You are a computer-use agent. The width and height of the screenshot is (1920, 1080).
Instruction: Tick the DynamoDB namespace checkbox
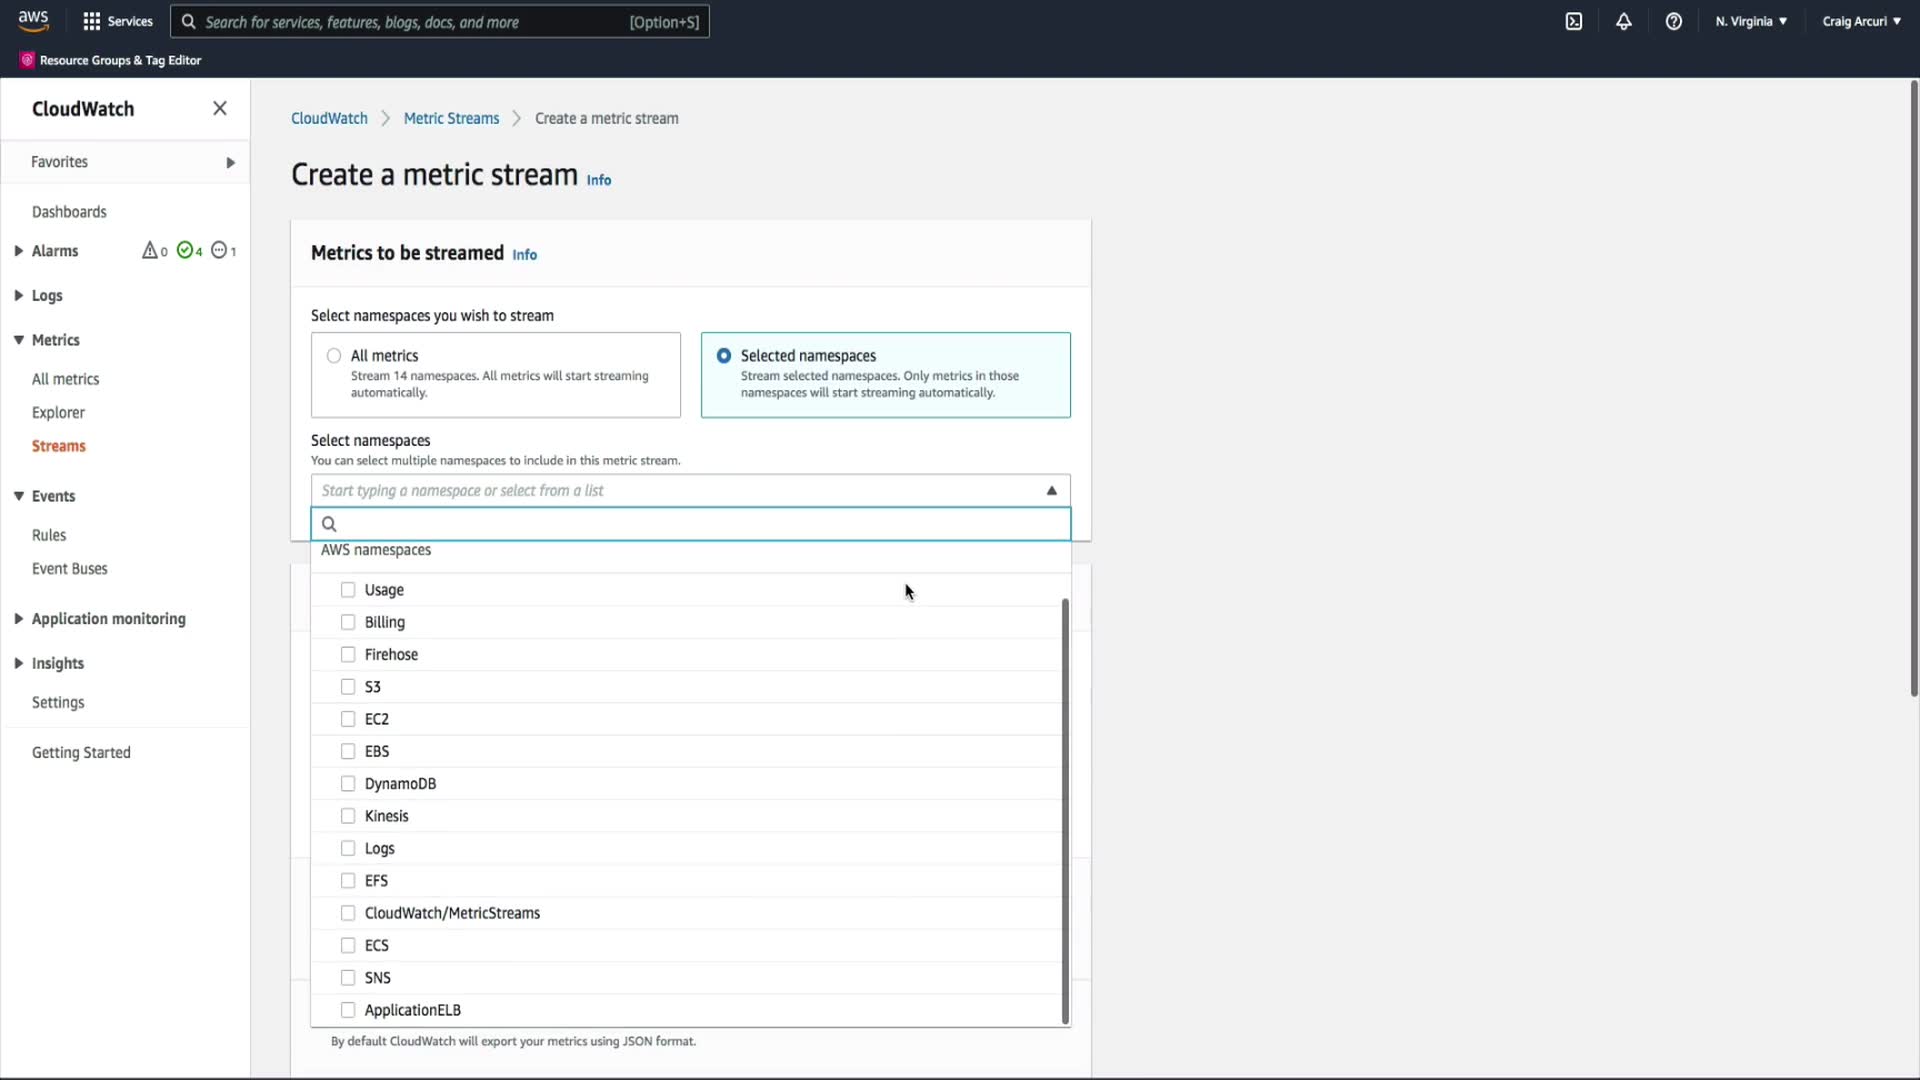pyautogui.click(x=348, y=783)
